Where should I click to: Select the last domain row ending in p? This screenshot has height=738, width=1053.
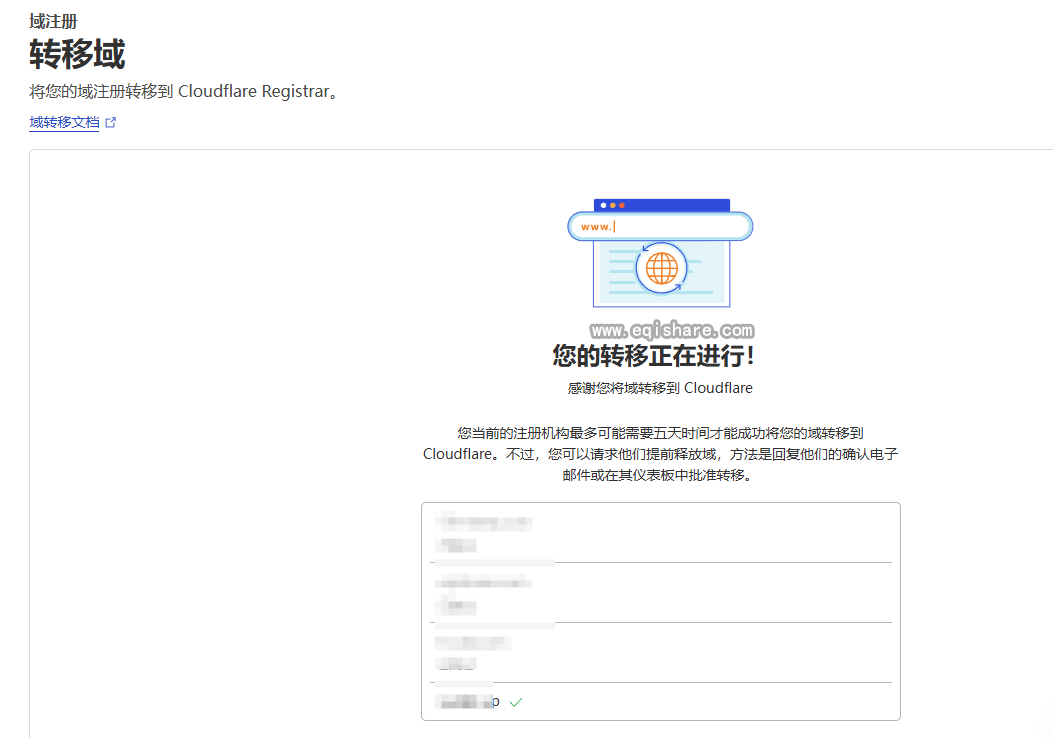tap(660, 702)
